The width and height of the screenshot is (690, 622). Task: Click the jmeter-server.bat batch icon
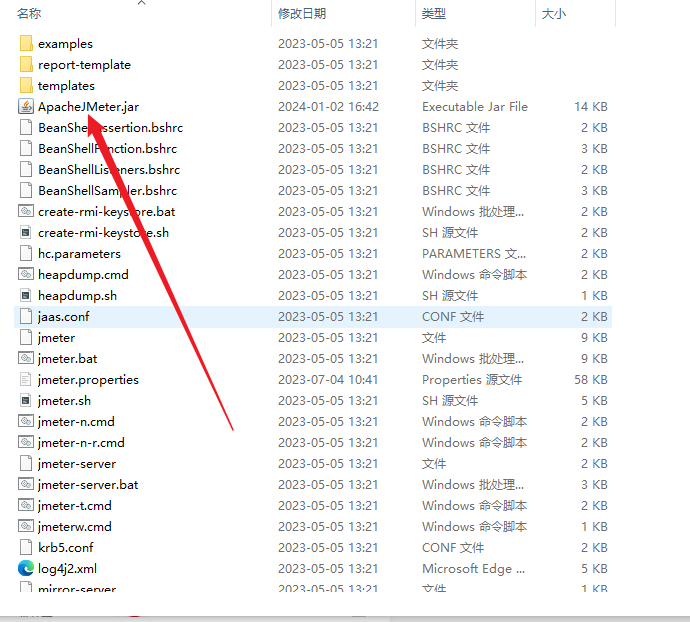(x=26, y=485)
